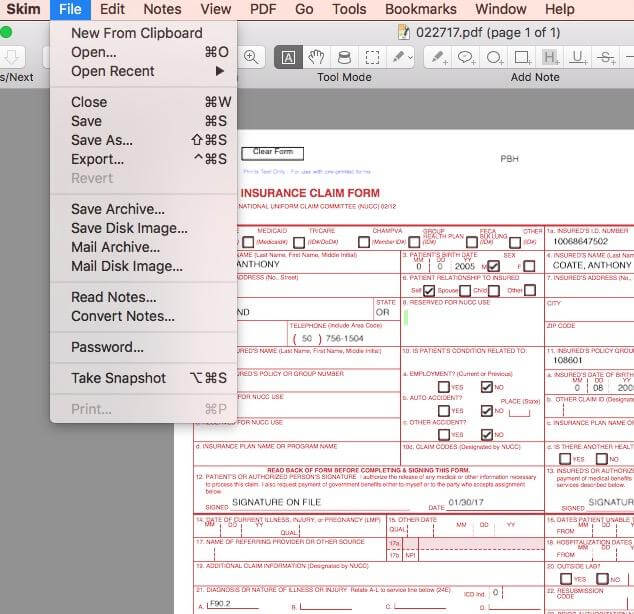Viewport: 634px width, 614px height.
Task: Click the telephone number field 756-1504
Action: [344, 339]
